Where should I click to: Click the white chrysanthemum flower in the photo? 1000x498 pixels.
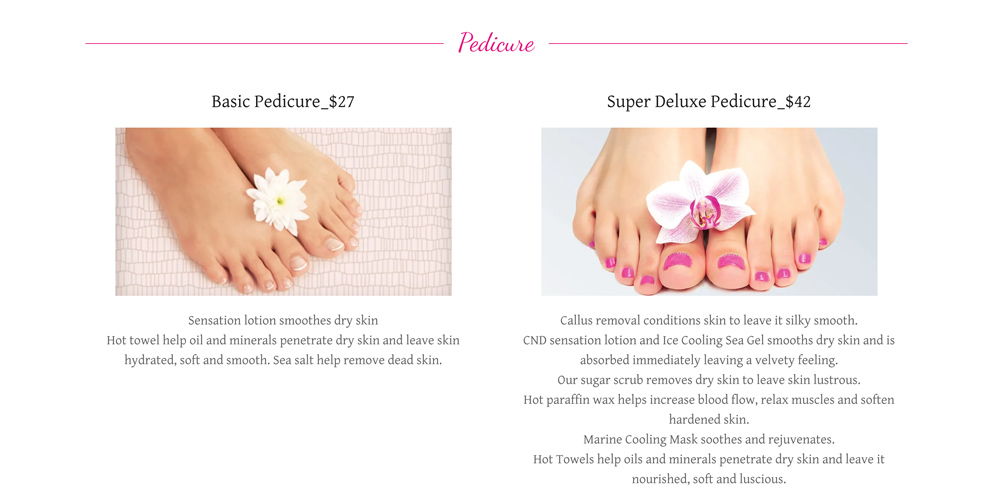point(278,200)
